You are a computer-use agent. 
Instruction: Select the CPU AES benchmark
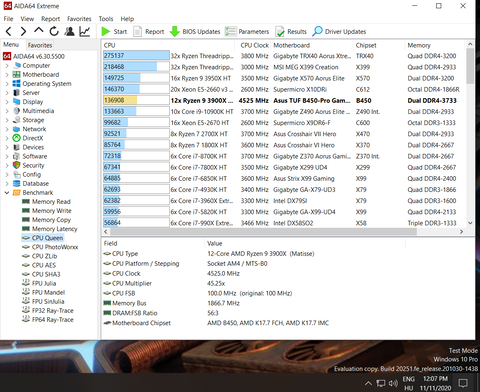pos(39,265)
